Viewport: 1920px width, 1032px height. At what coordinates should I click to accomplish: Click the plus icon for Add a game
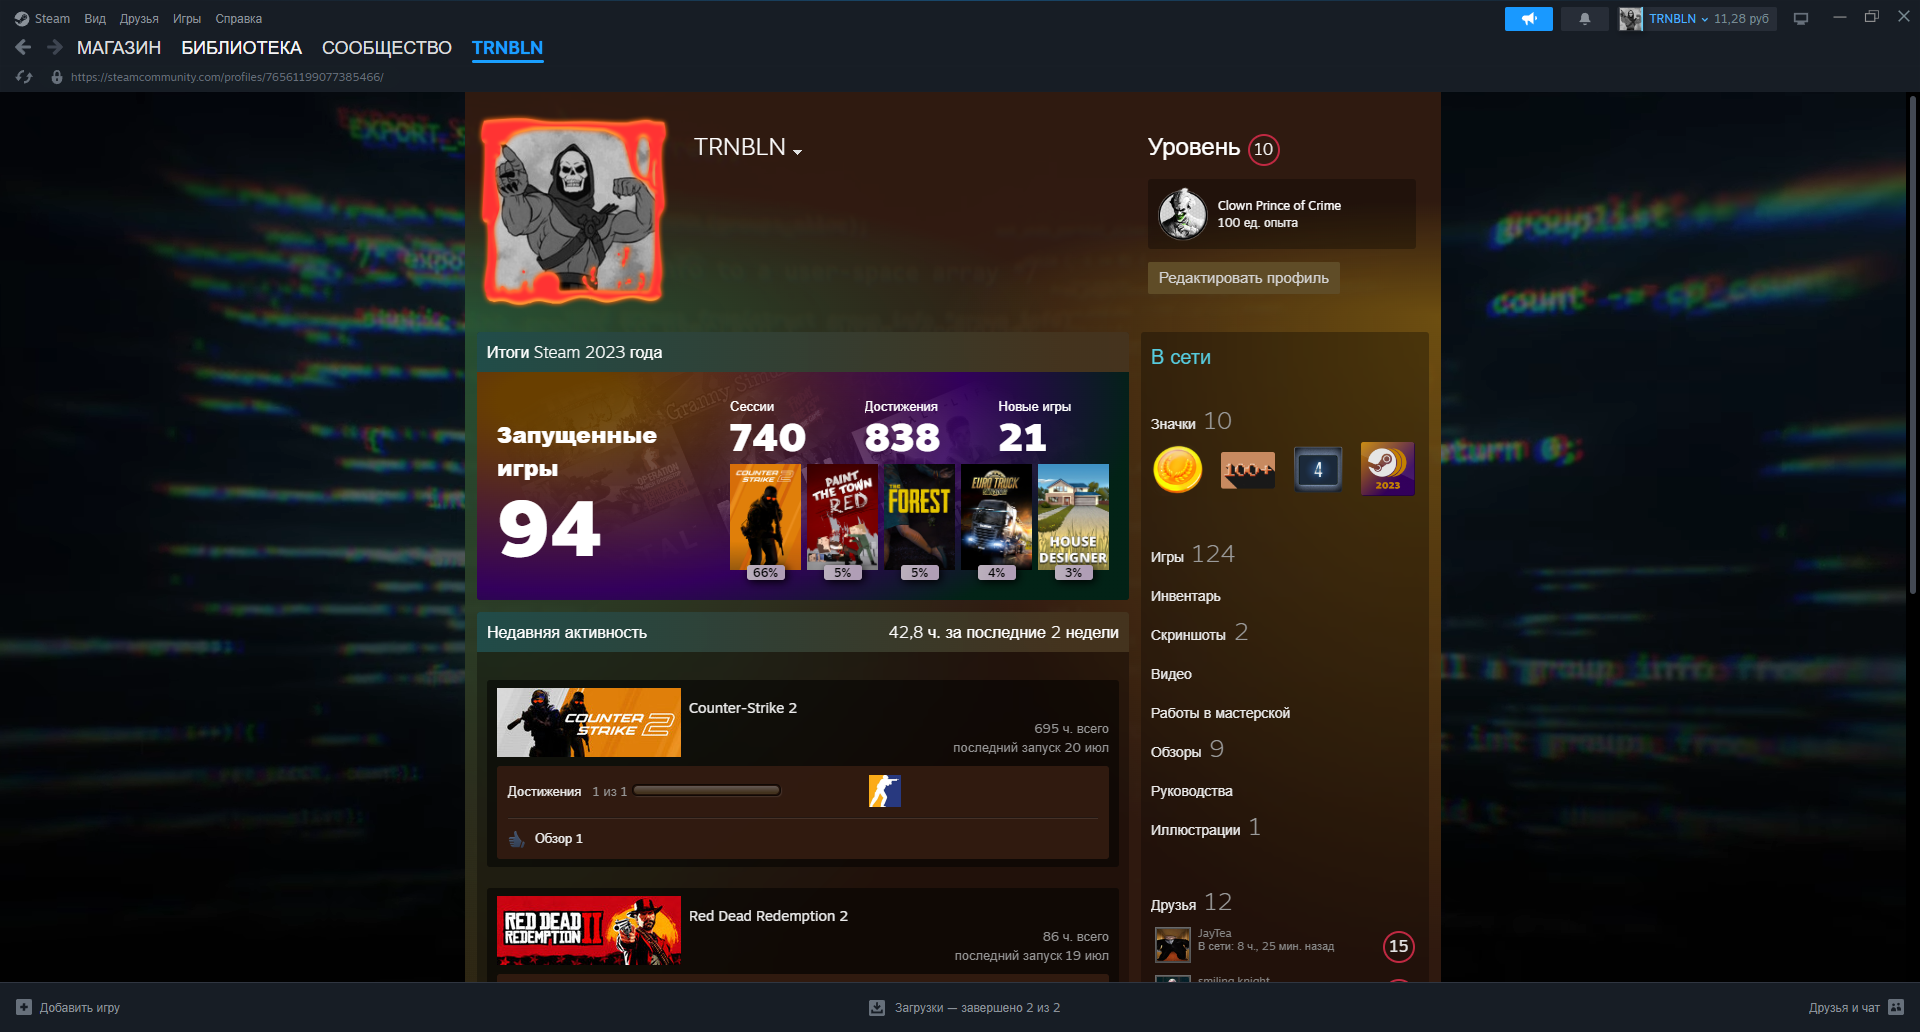pyautogui.click(x=24, y=1007)
